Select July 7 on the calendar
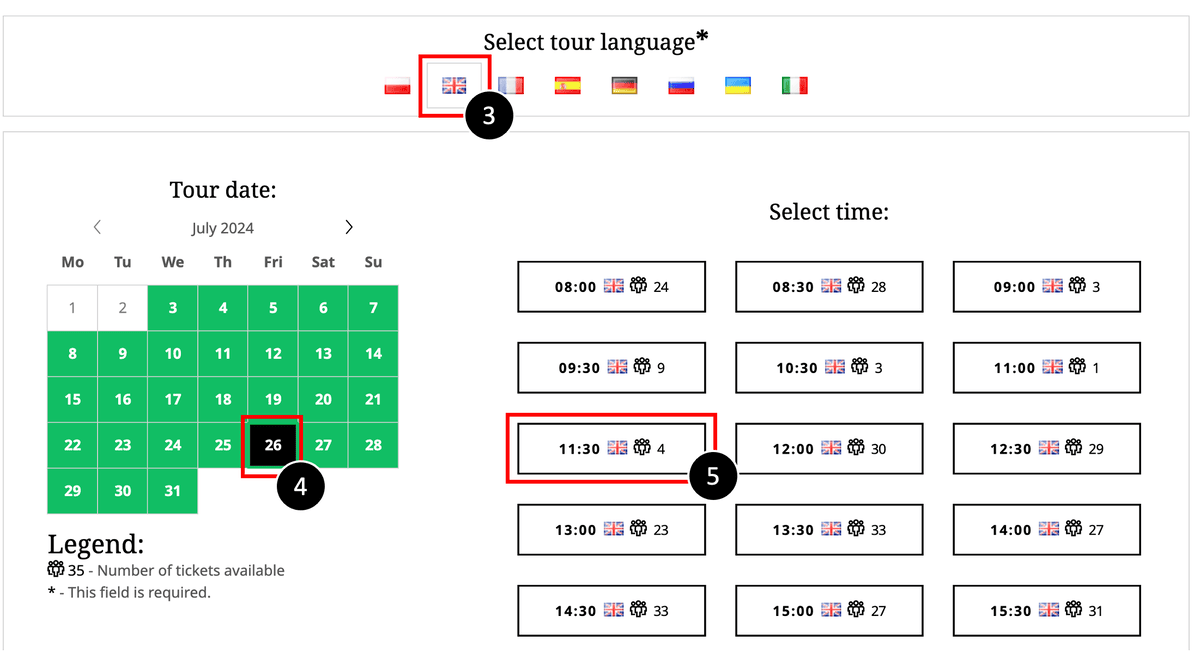The image size is (1200, 659). click(x=373, y=308)
